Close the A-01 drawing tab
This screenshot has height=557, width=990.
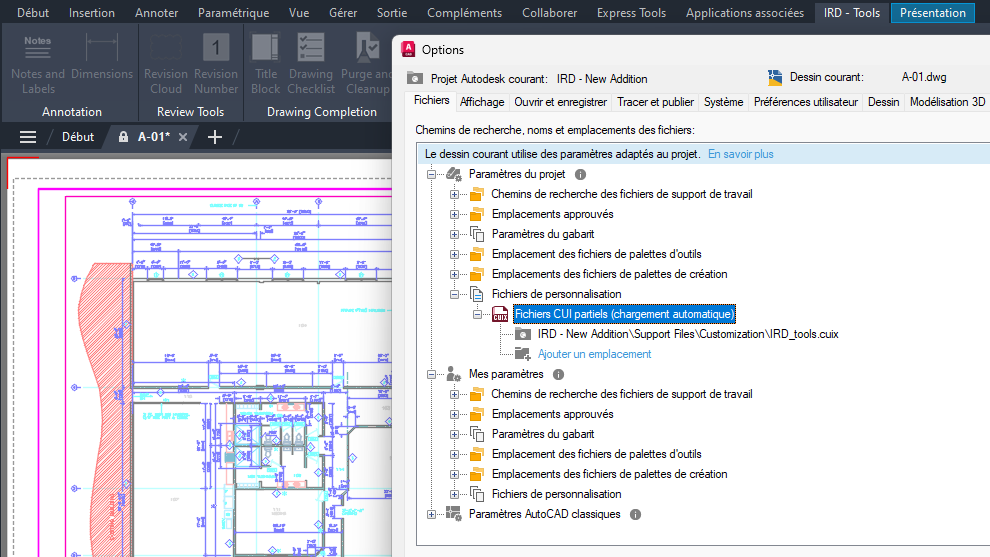pyautogui.click(x=183, y=137)
